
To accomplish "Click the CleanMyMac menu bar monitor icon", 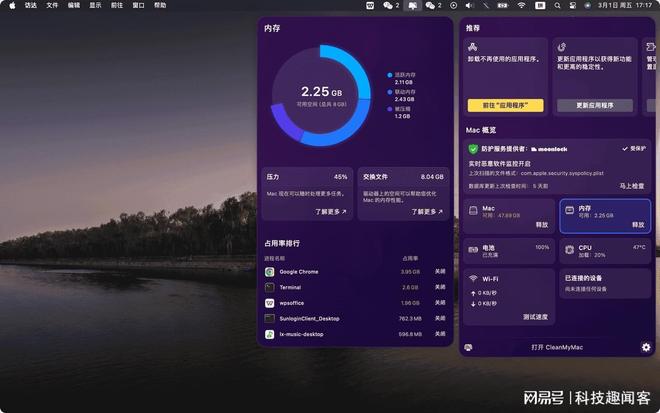I will click(412, 5).
